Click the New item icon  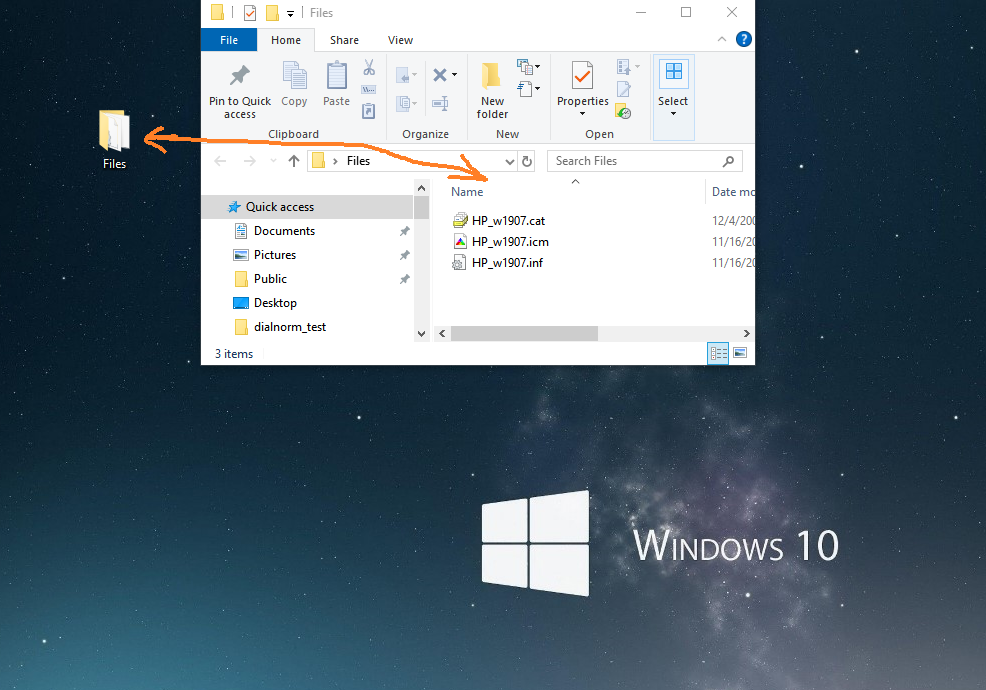(524, 66)
